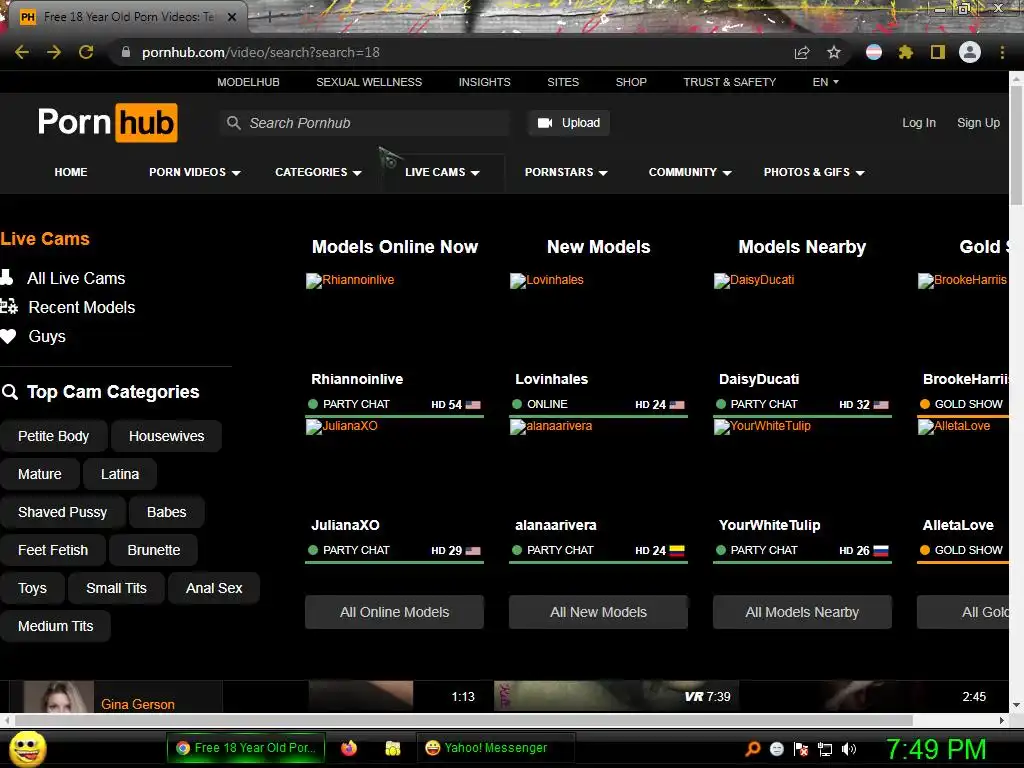Click the horizontal scrollbar at page bottom

(x=464, y=720)
